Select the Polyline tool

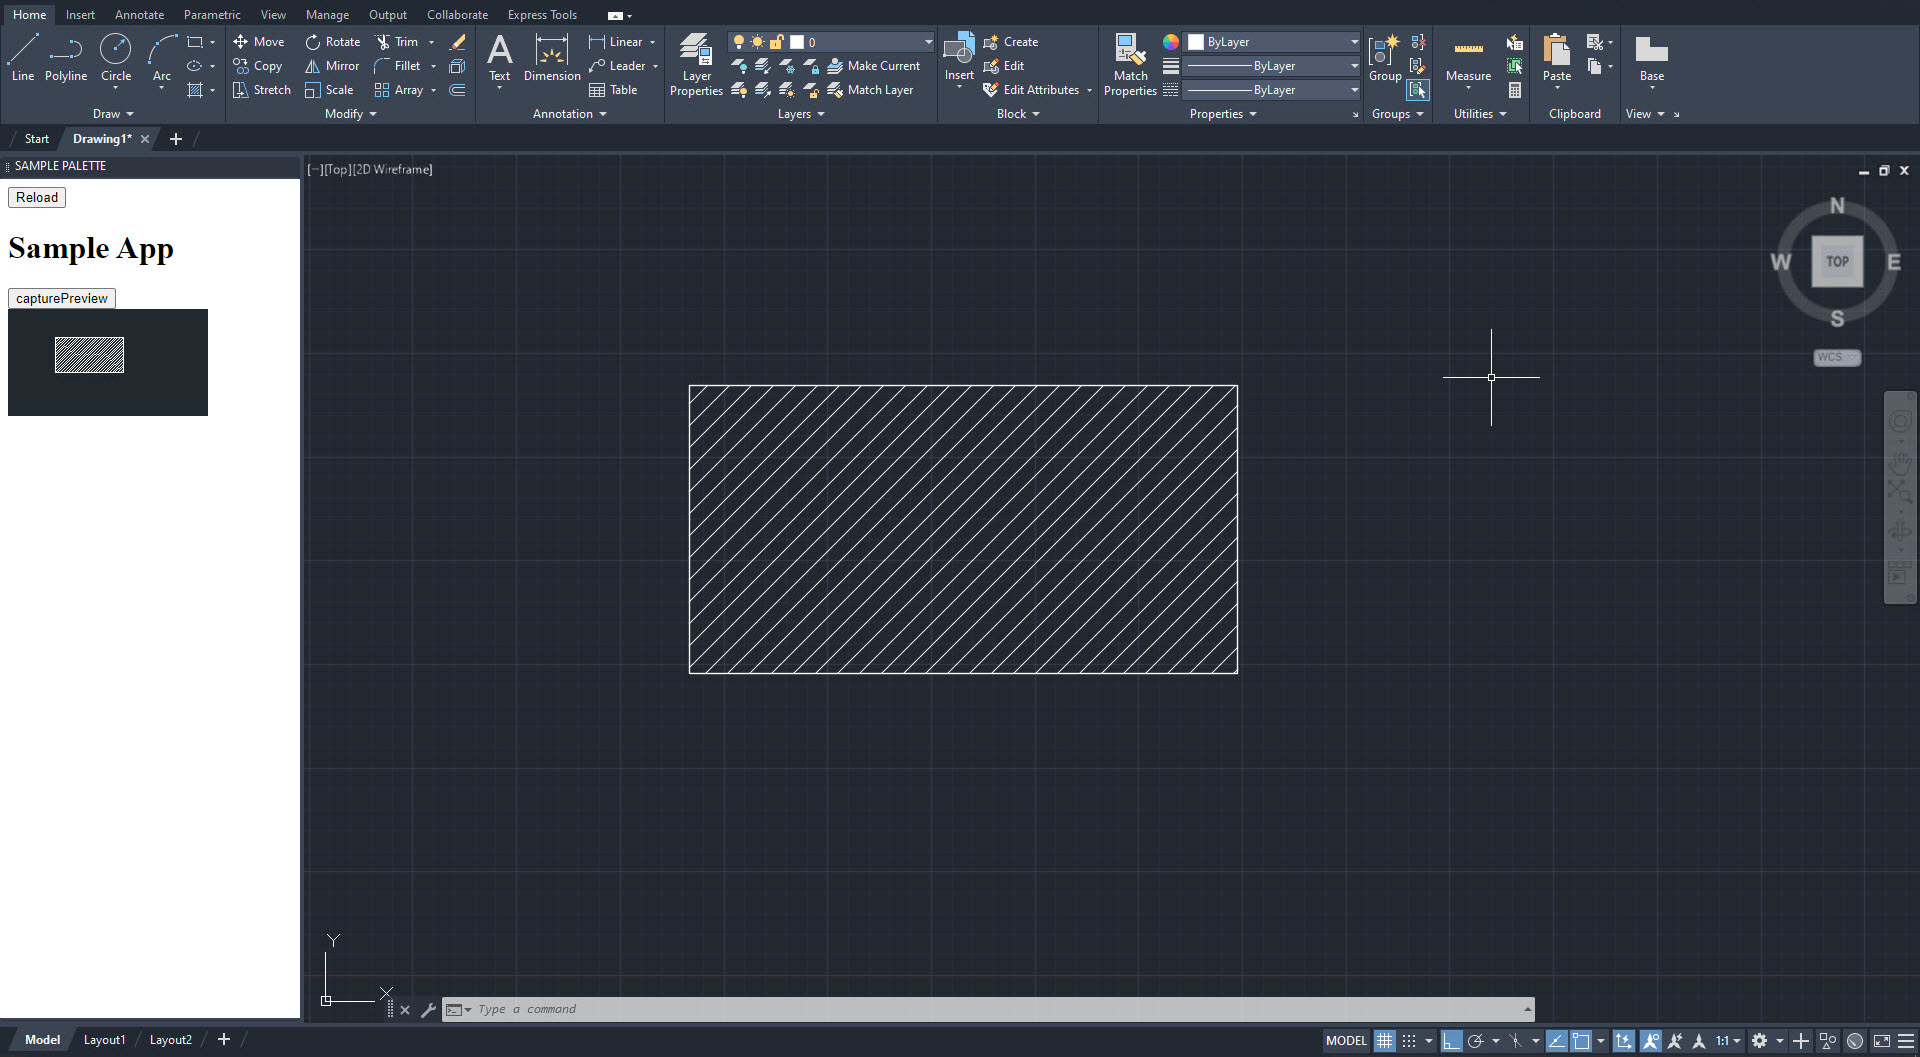(x=66, y=57)
